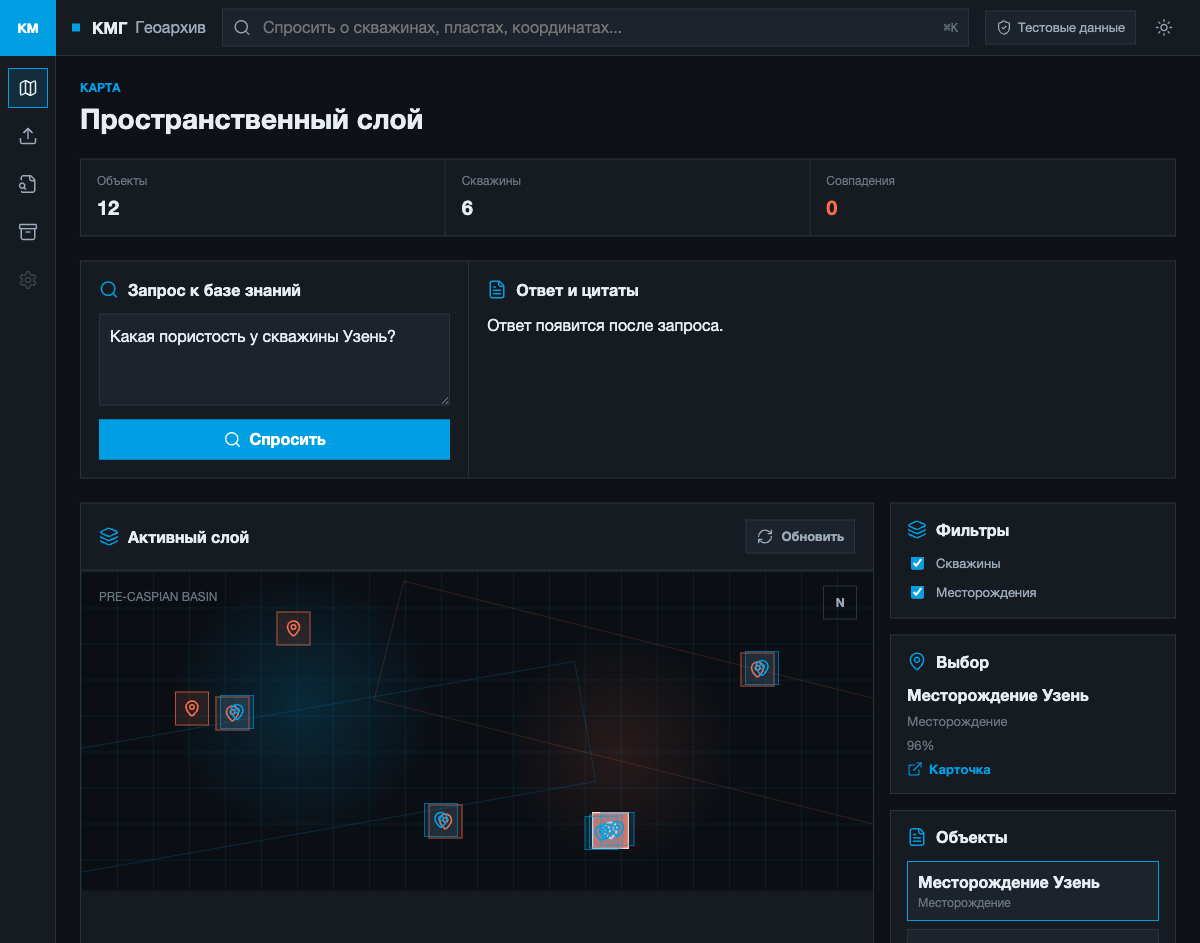Open the Map section in sidebar
This screenshot has width=1200, height=943.
[28, 88]
